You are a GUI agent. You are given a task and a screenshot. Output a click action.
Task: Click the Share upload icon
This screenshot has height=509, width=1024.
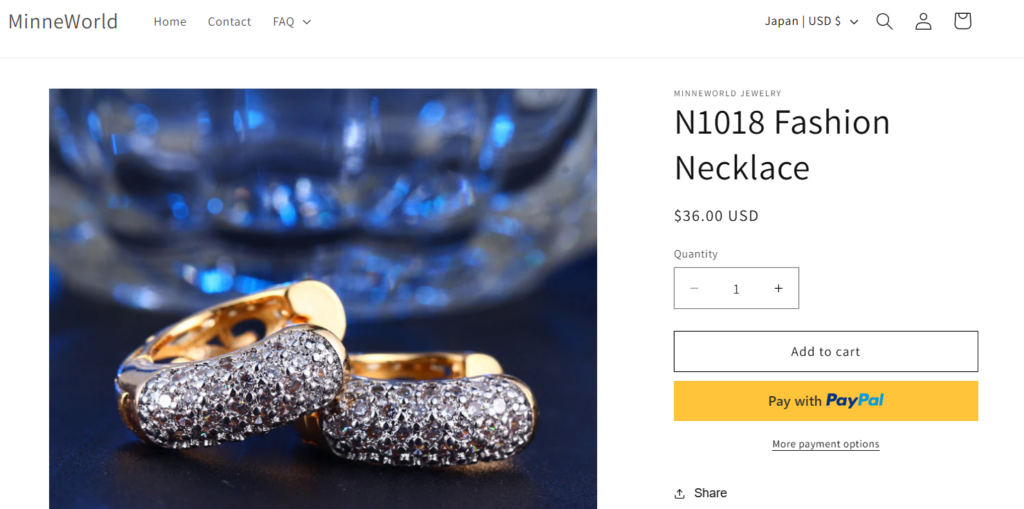point(680,493)
